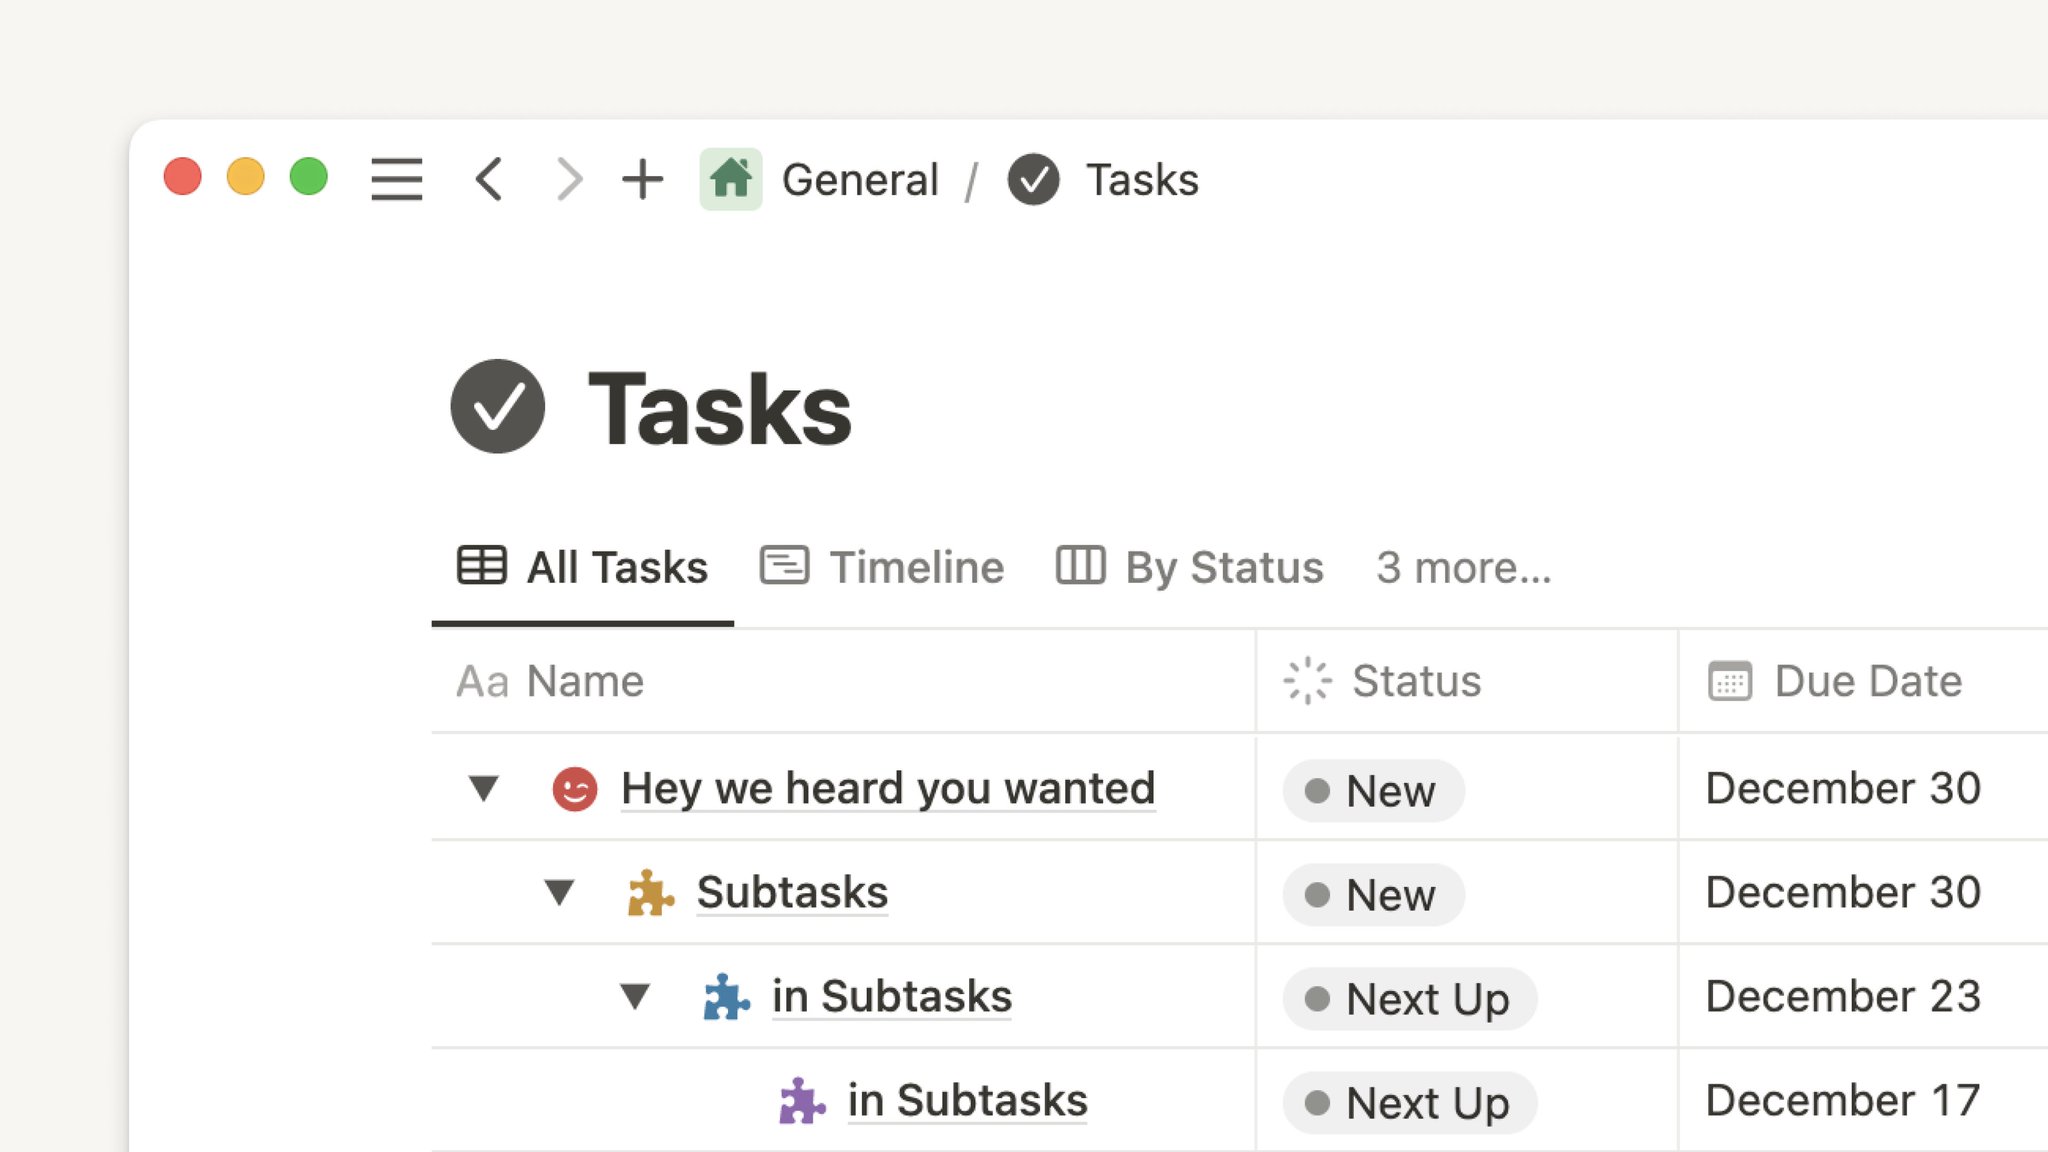Go forward with the right arrow
This screenshot has height=1152, width=2048.
pos(568,179)
